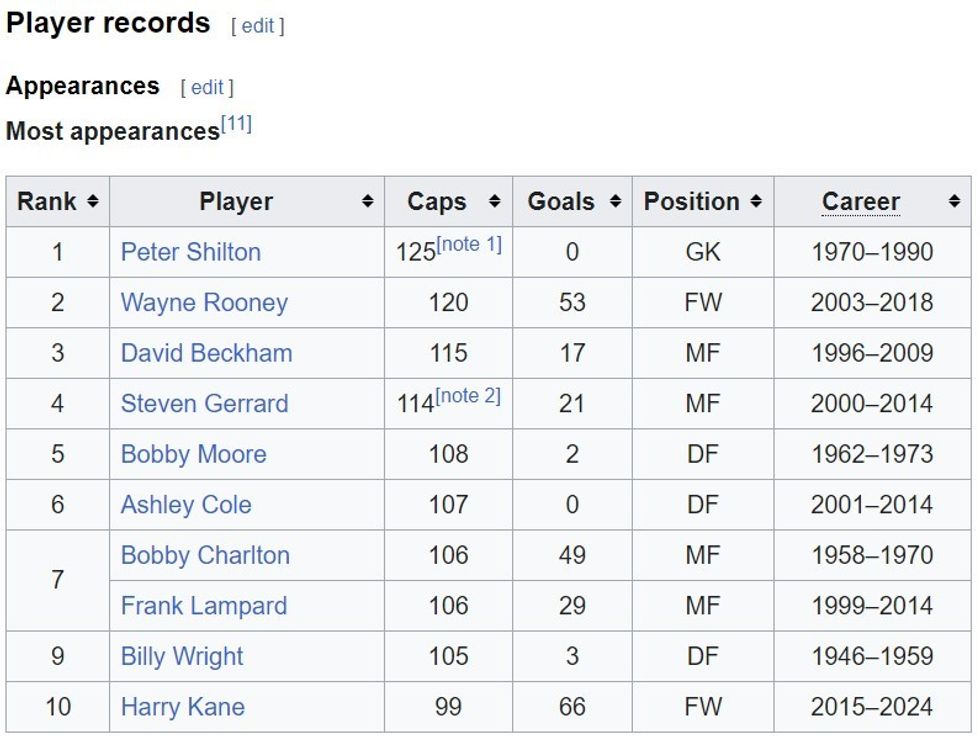
Task: Sort table by Caps column arrows
Action: click(x=494, y=202)
